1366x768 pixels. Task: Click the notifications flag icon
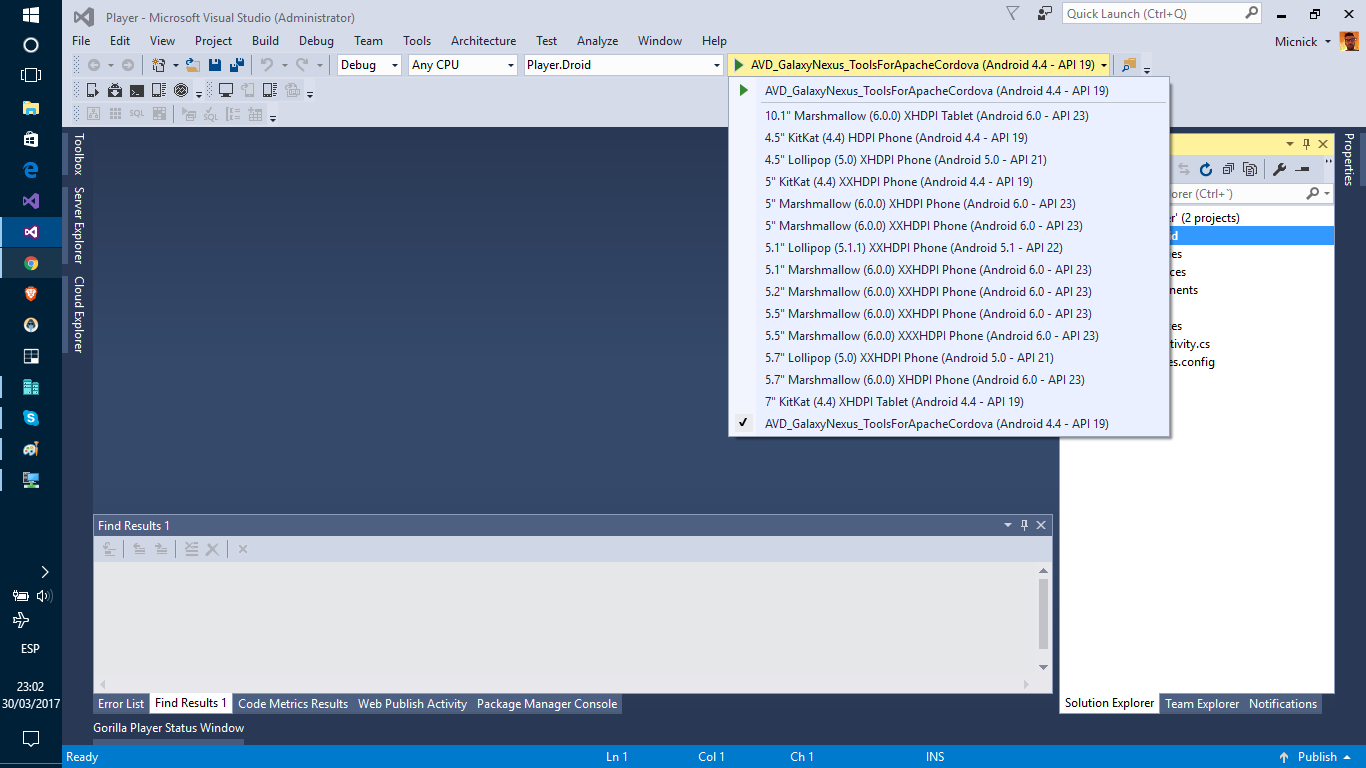coord(1012,13)
